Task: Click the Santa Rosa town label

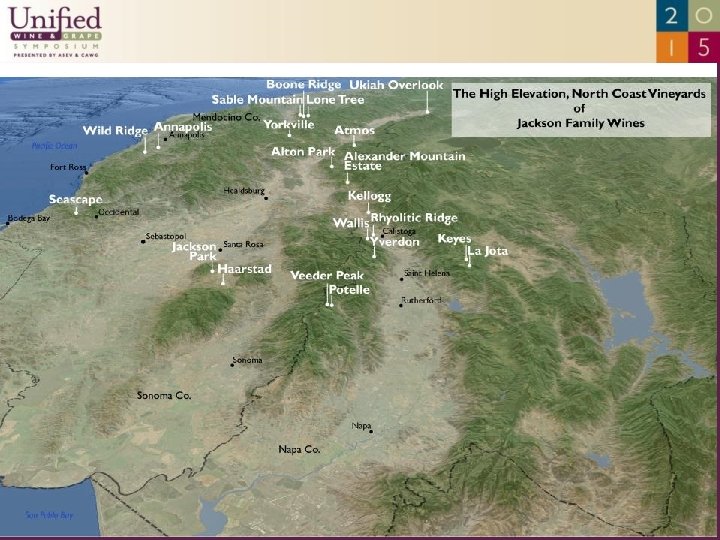Action: coord(243,244)
